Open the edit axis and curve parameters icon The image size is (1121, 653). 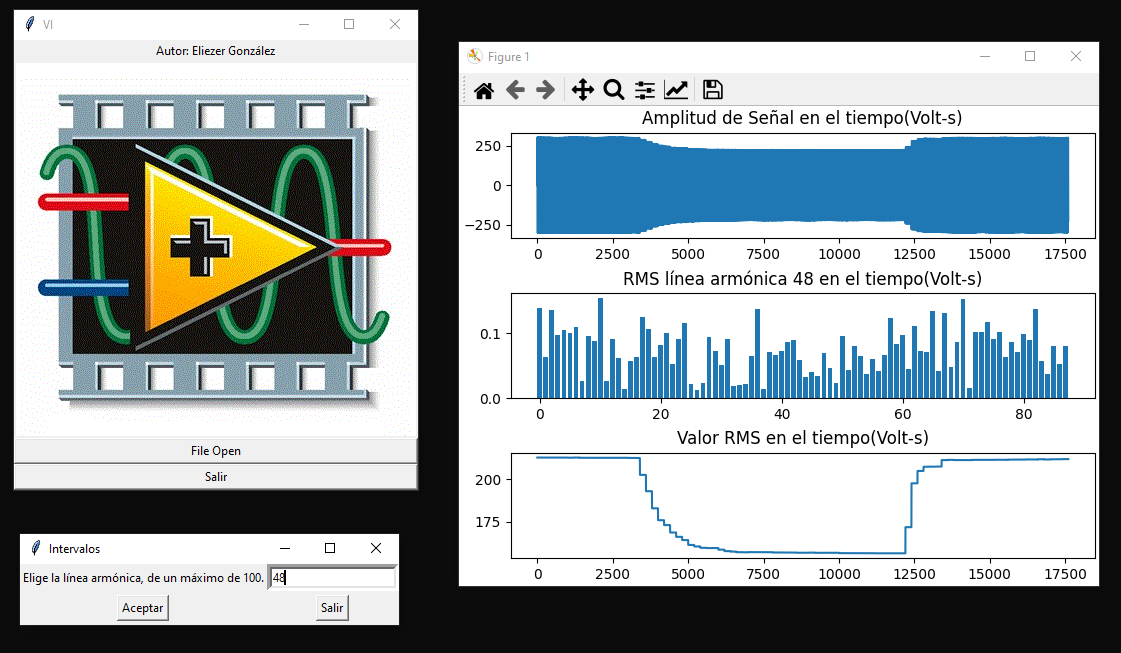676,90
